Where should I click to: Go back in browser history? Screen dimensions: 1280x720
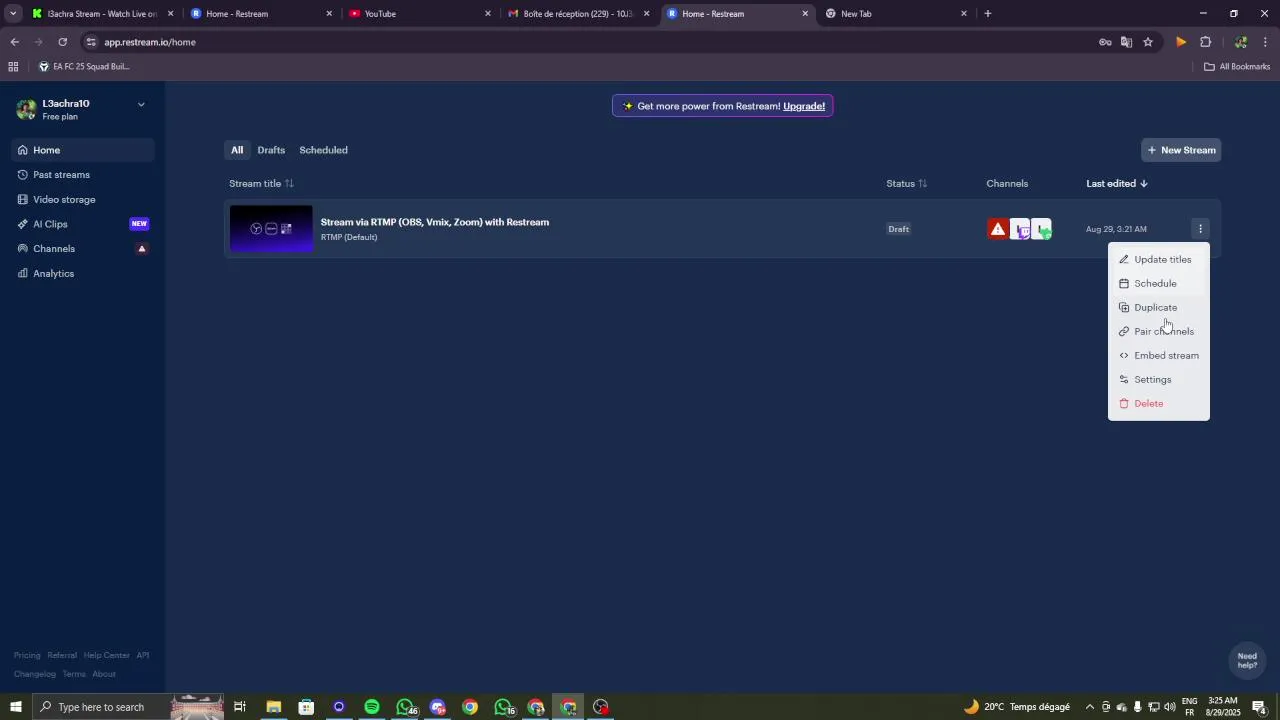pos(14,42)
